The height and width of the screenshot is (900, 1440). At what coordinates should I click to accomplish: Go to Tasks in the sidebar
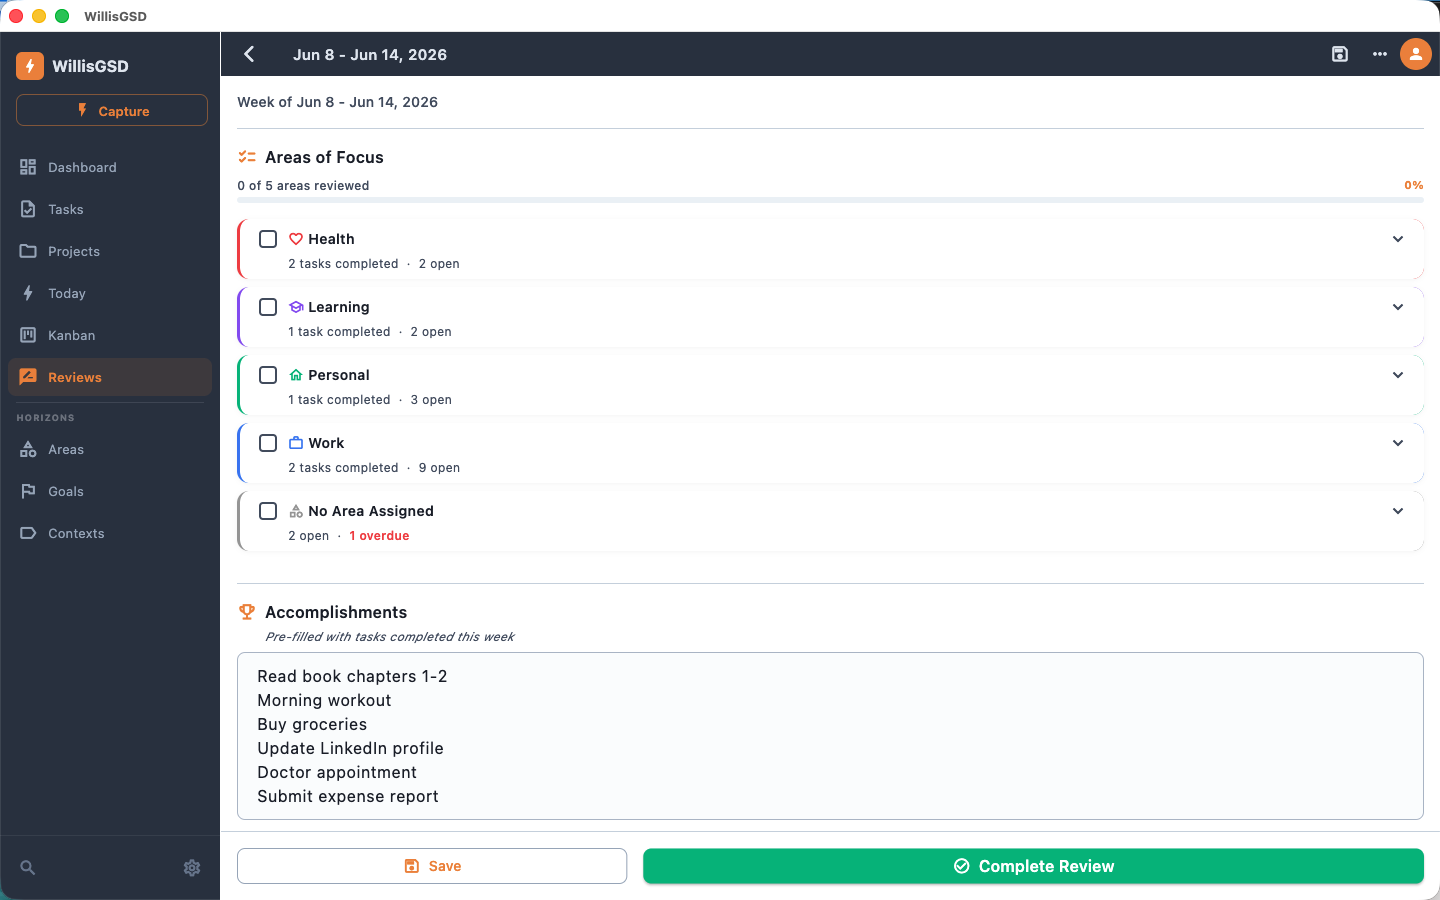pyautogui.click(x=110, y=209)
